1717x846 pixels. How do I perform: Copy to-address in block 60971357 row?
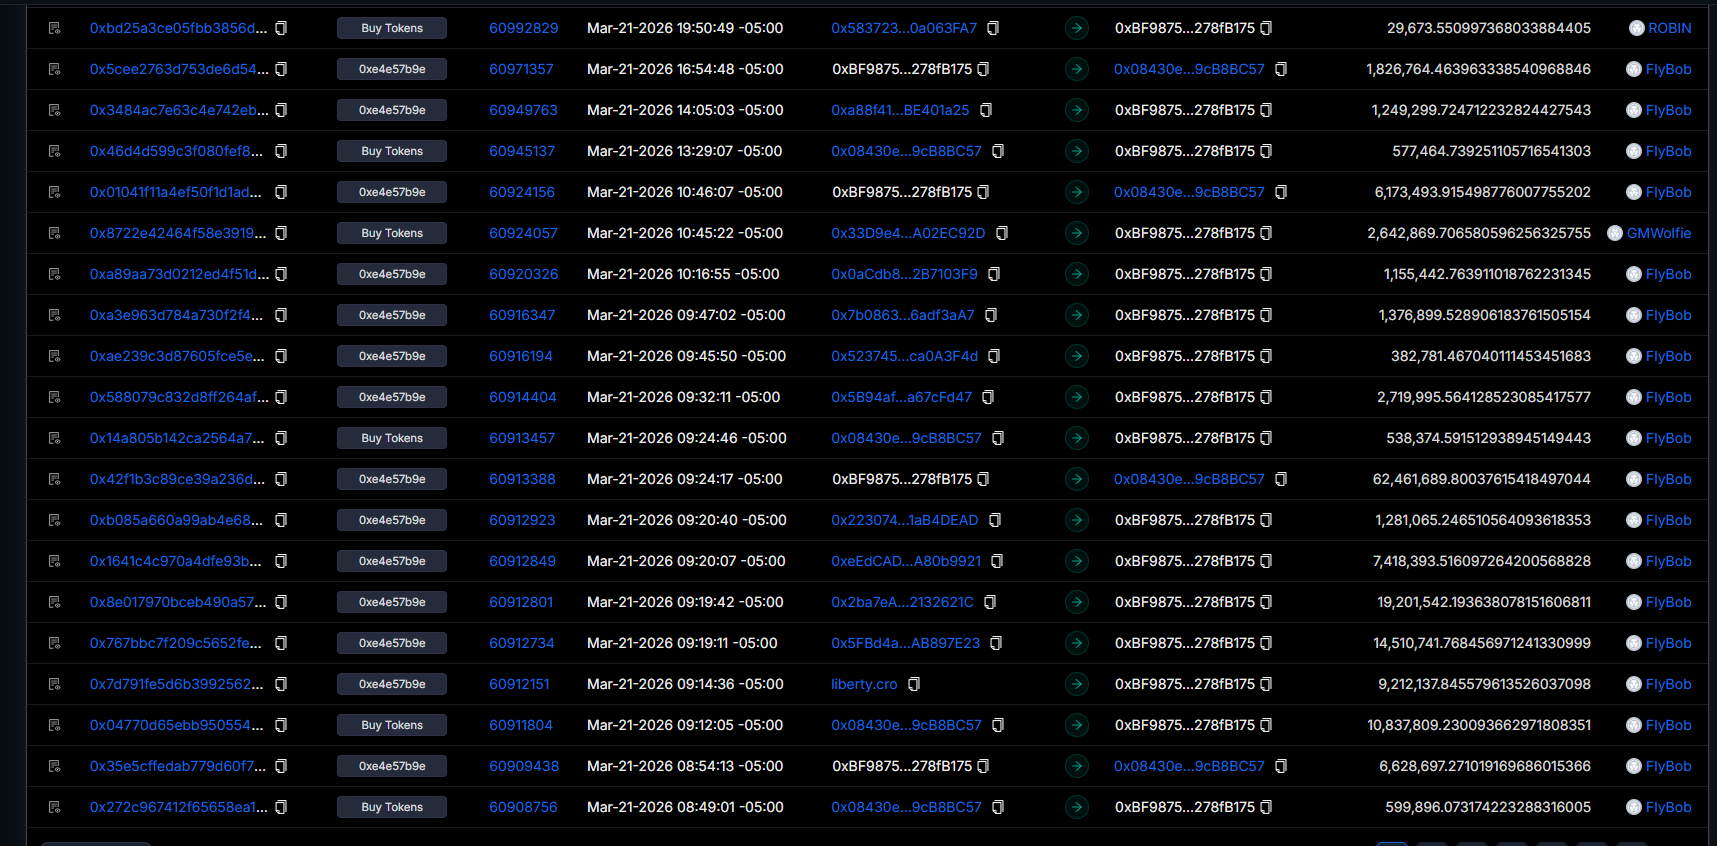(1281, 69)
